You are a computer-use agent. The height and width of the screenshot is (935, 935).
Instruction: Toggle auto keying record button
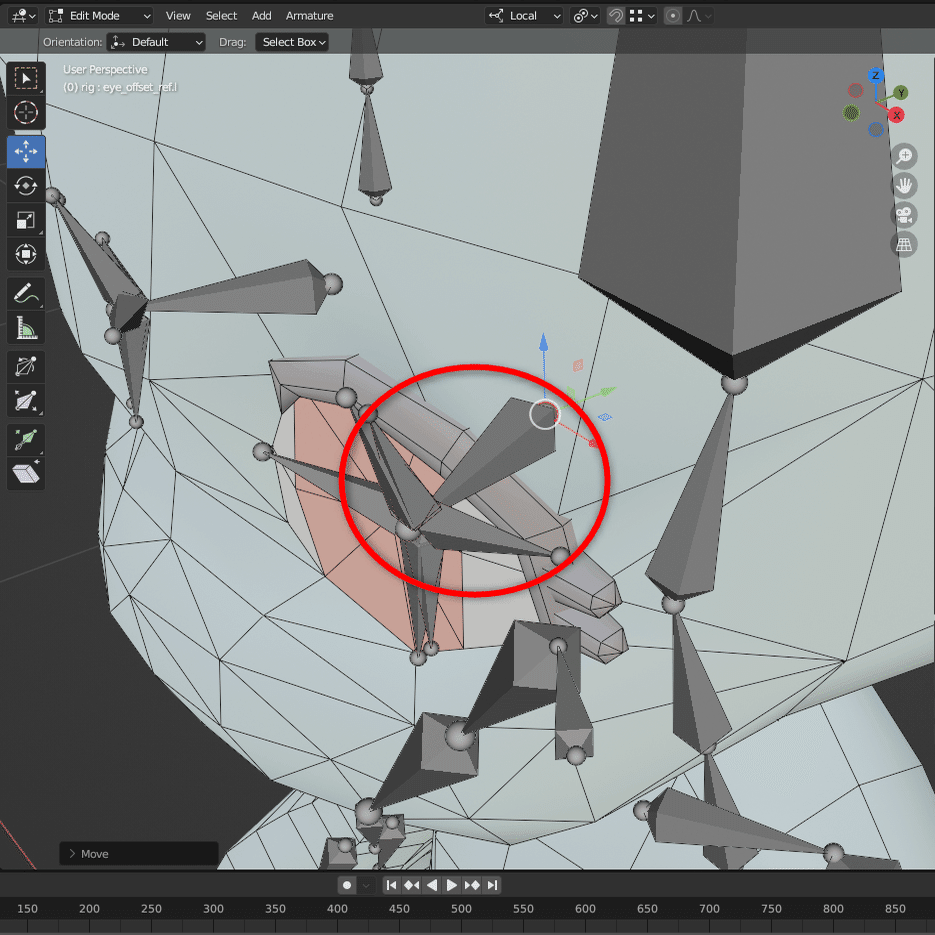(347, 885)
